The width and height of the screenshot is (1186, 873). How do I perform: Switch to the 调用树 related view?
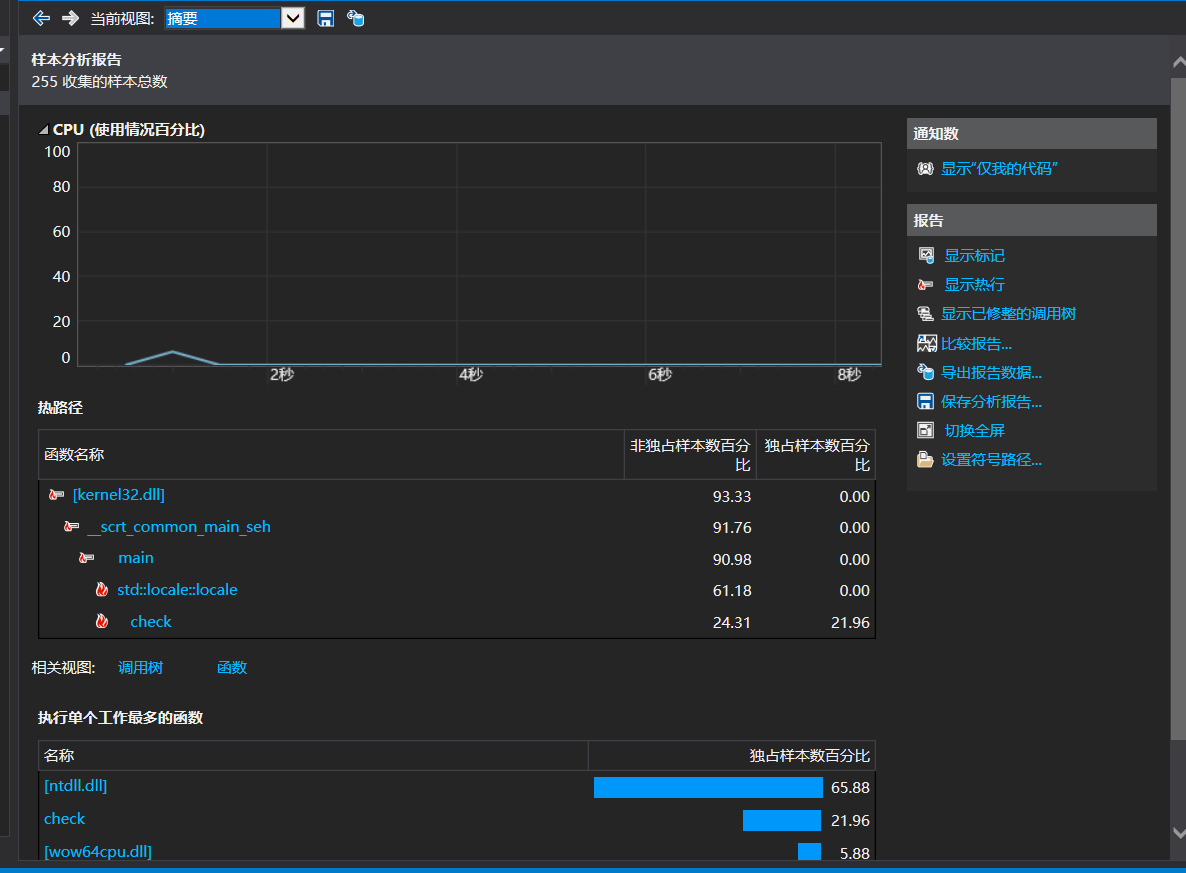coord(141,667)
